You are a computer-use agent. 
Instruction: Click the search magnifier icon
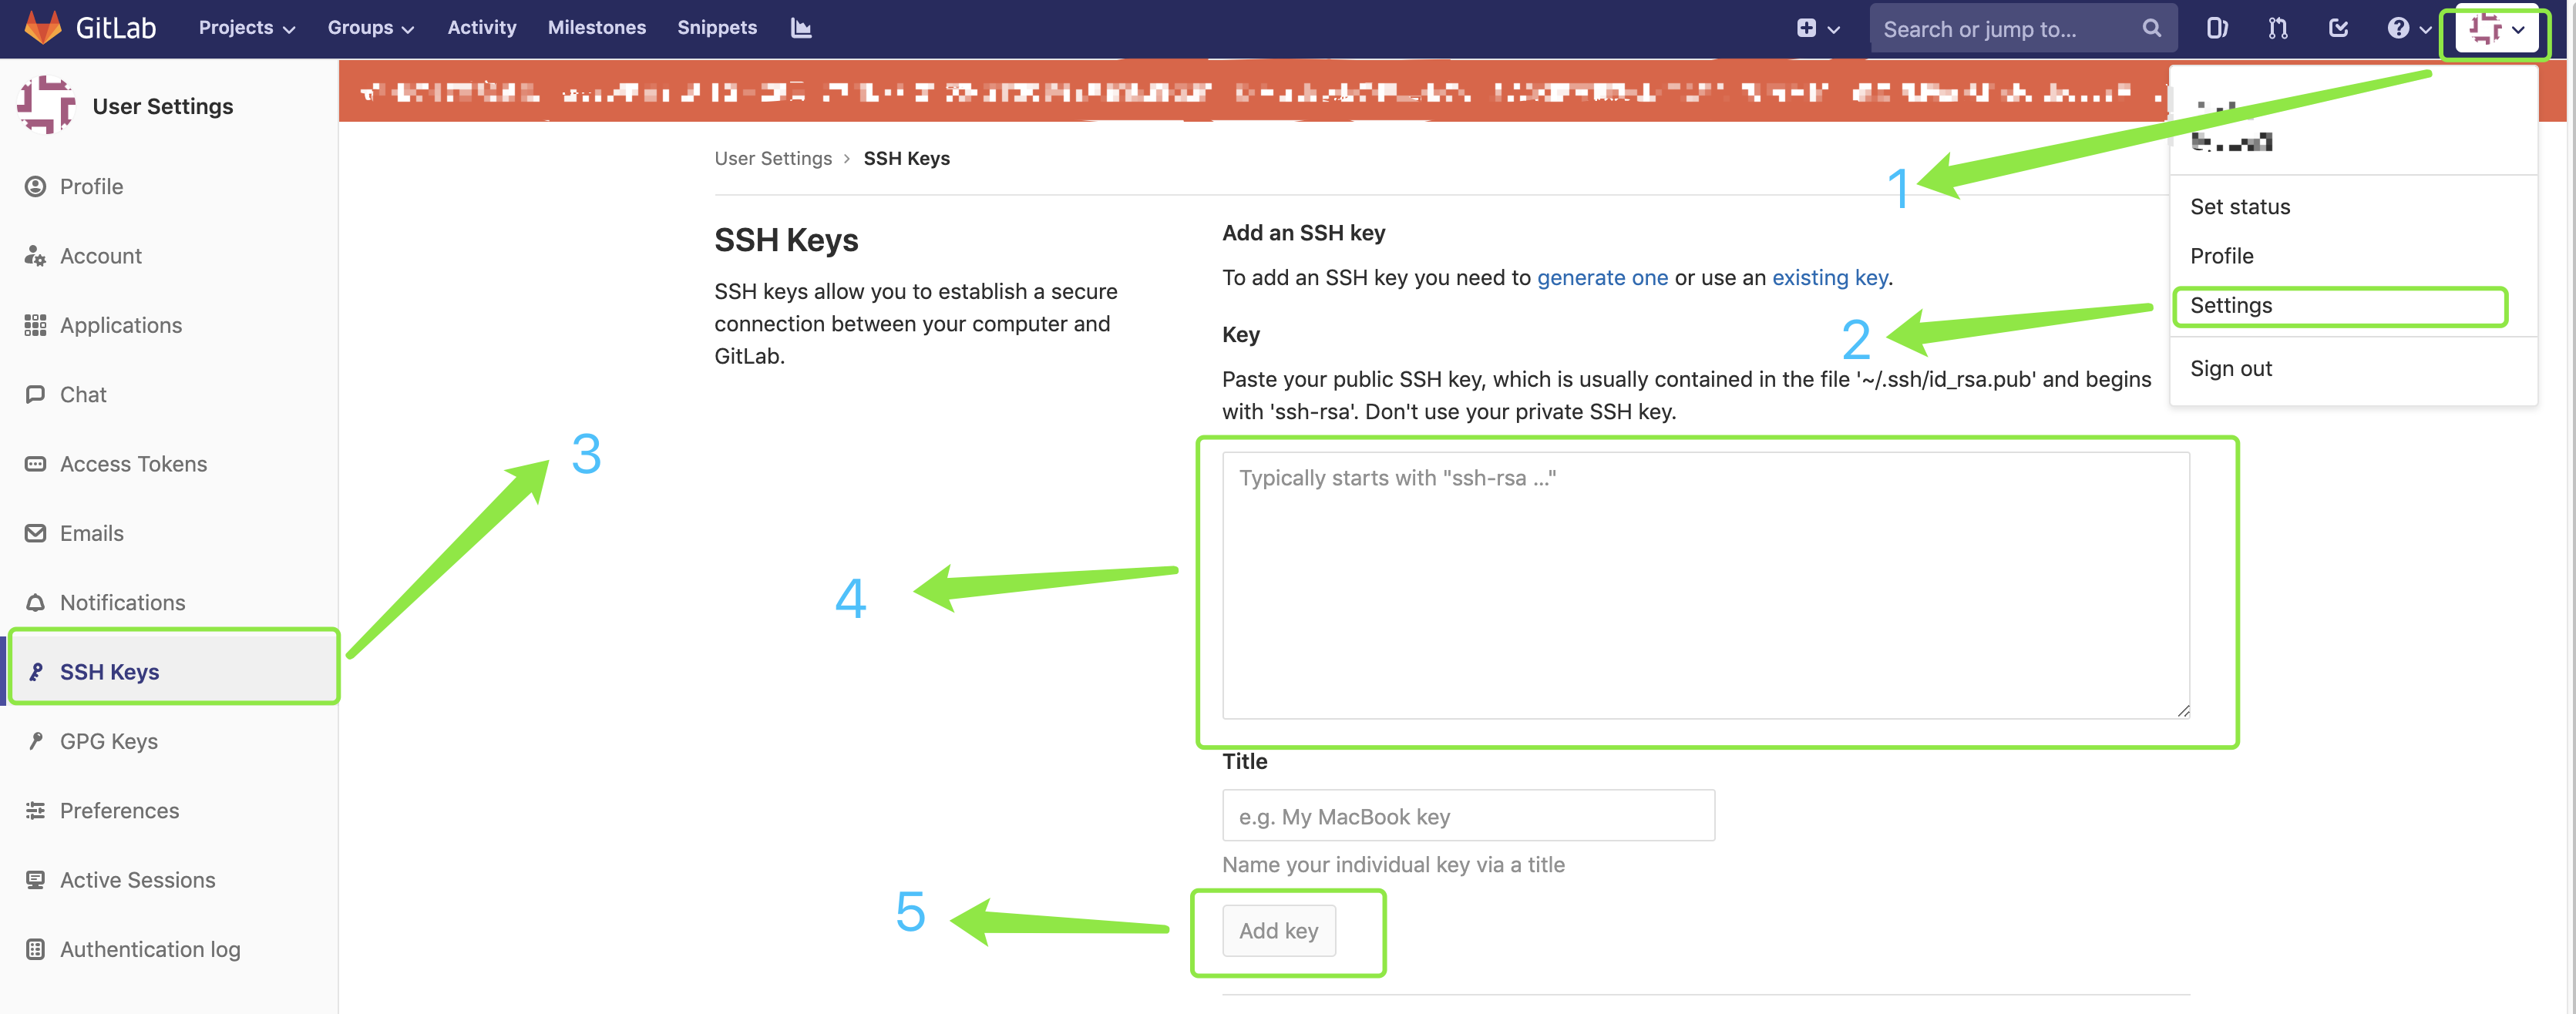pos(2151,28)
